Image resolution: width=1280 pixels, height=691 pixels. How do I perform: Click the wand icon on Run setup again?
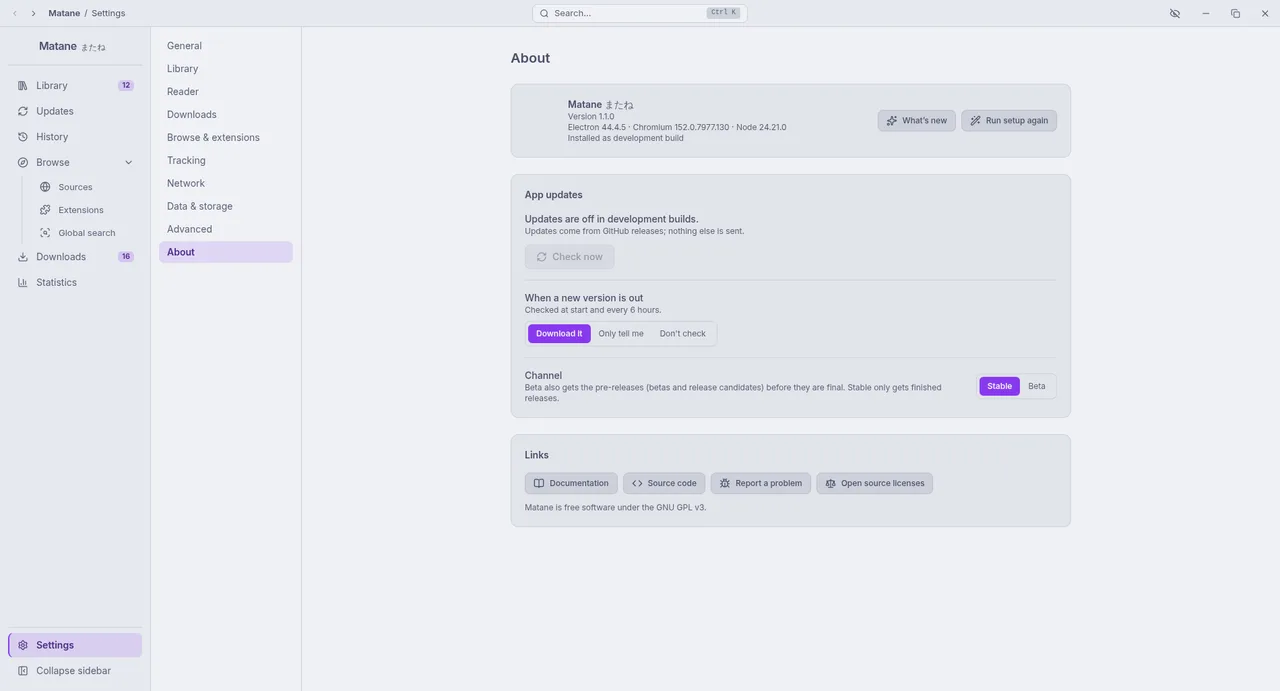pos(975,120)
